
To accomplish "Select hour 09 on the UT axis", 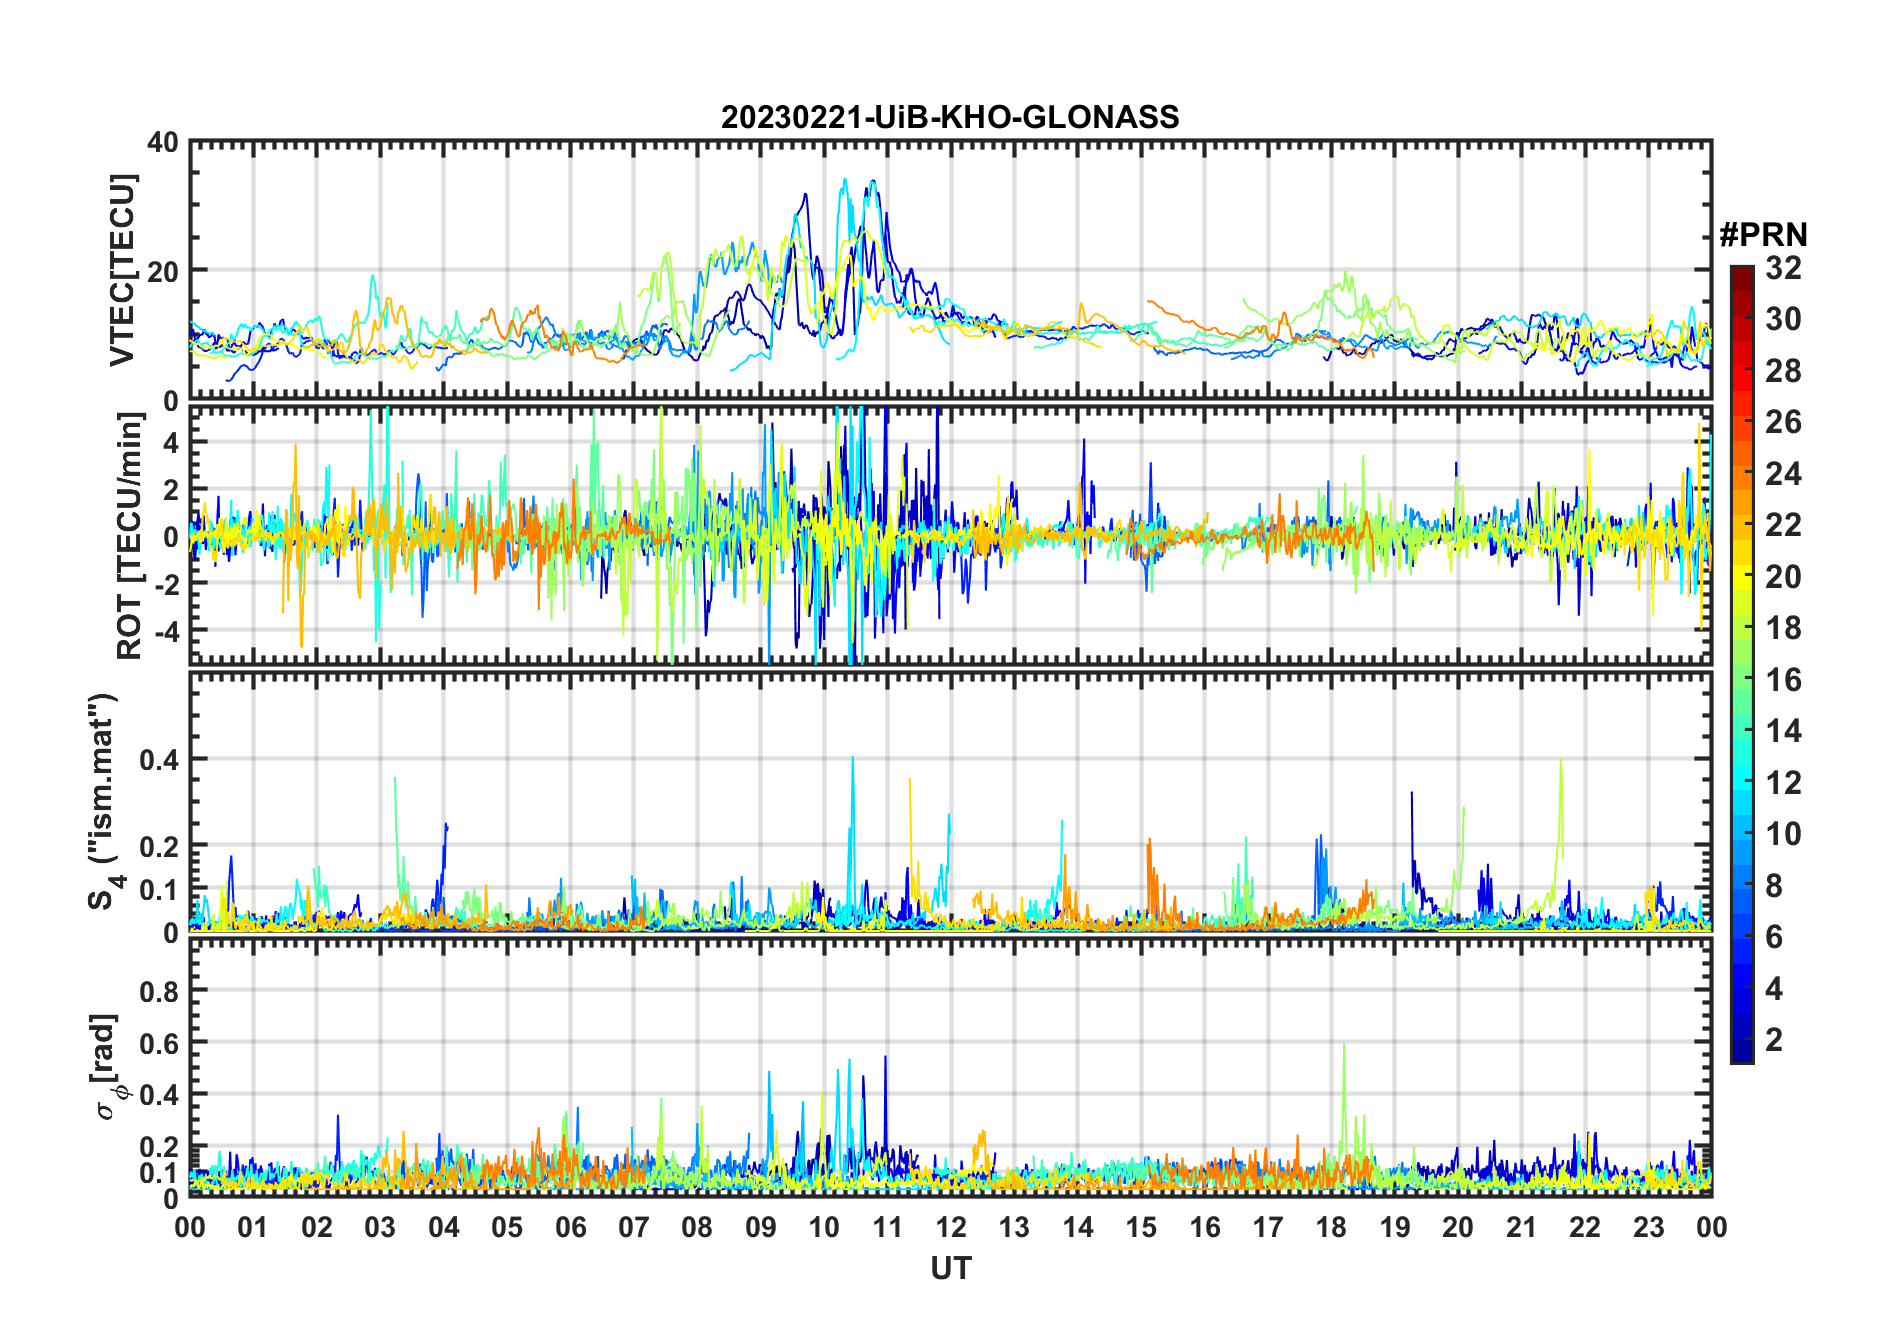I will [x=761, y=1228].
